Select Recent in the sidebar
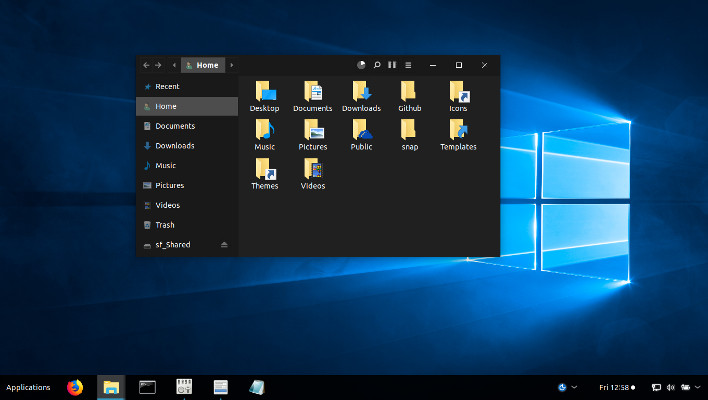Viewport: 708px width, 400px height. (x=187, y=86)
